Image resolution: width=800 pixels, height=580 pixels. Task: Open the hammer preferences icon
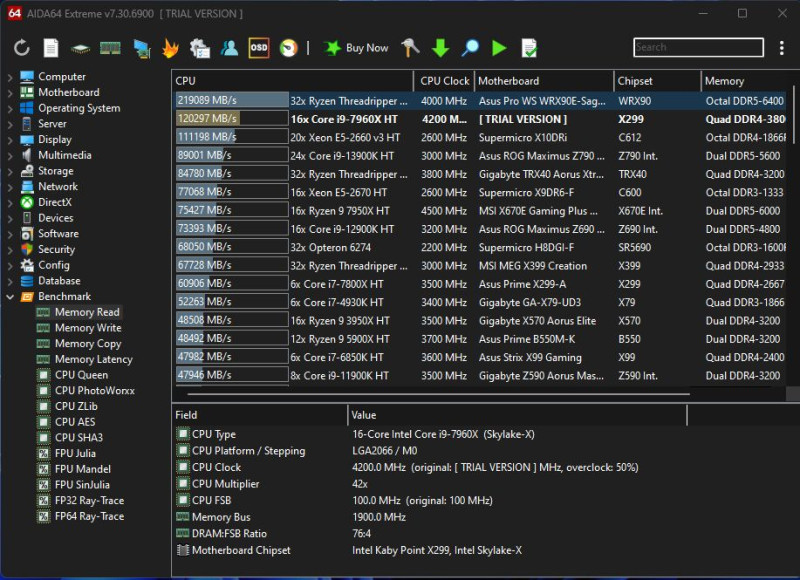pyautogui.click(x=410, y=48)
